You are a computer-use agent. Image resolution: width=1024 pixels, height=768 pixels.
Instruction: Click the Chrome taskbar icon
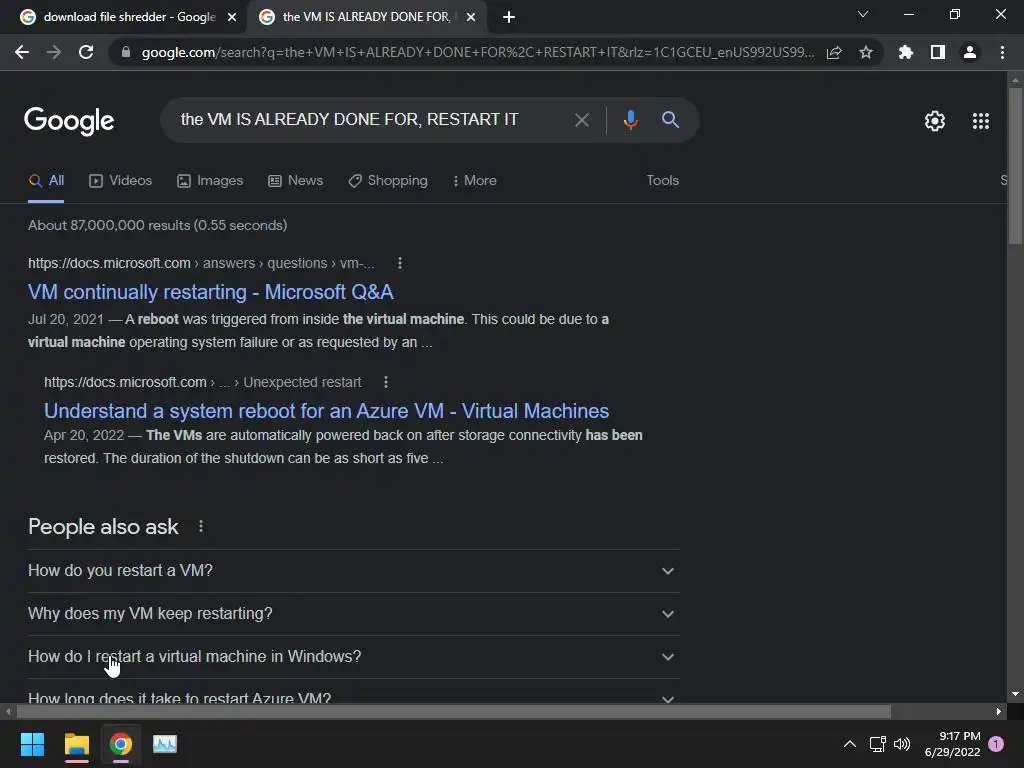[x=121, y=744]
